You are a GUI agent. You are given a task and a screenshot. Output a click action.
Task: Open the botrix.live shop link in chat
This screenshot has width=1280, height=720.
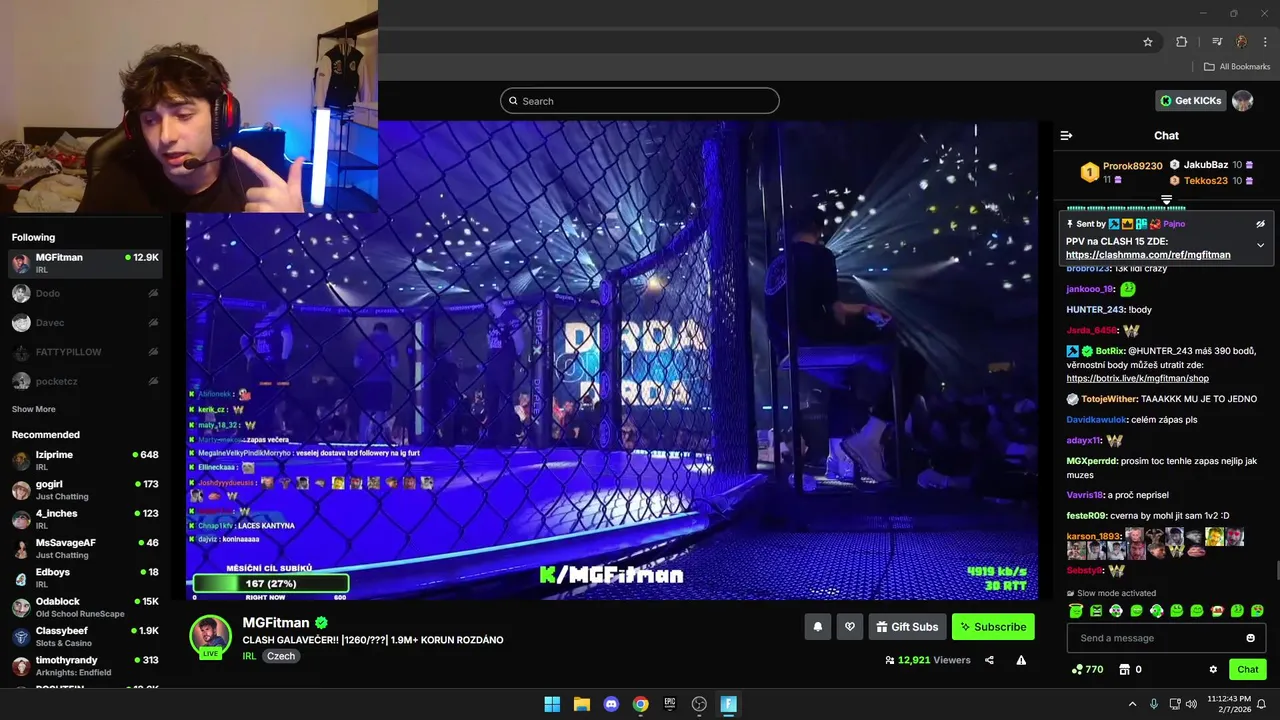tap(1137, 379)
